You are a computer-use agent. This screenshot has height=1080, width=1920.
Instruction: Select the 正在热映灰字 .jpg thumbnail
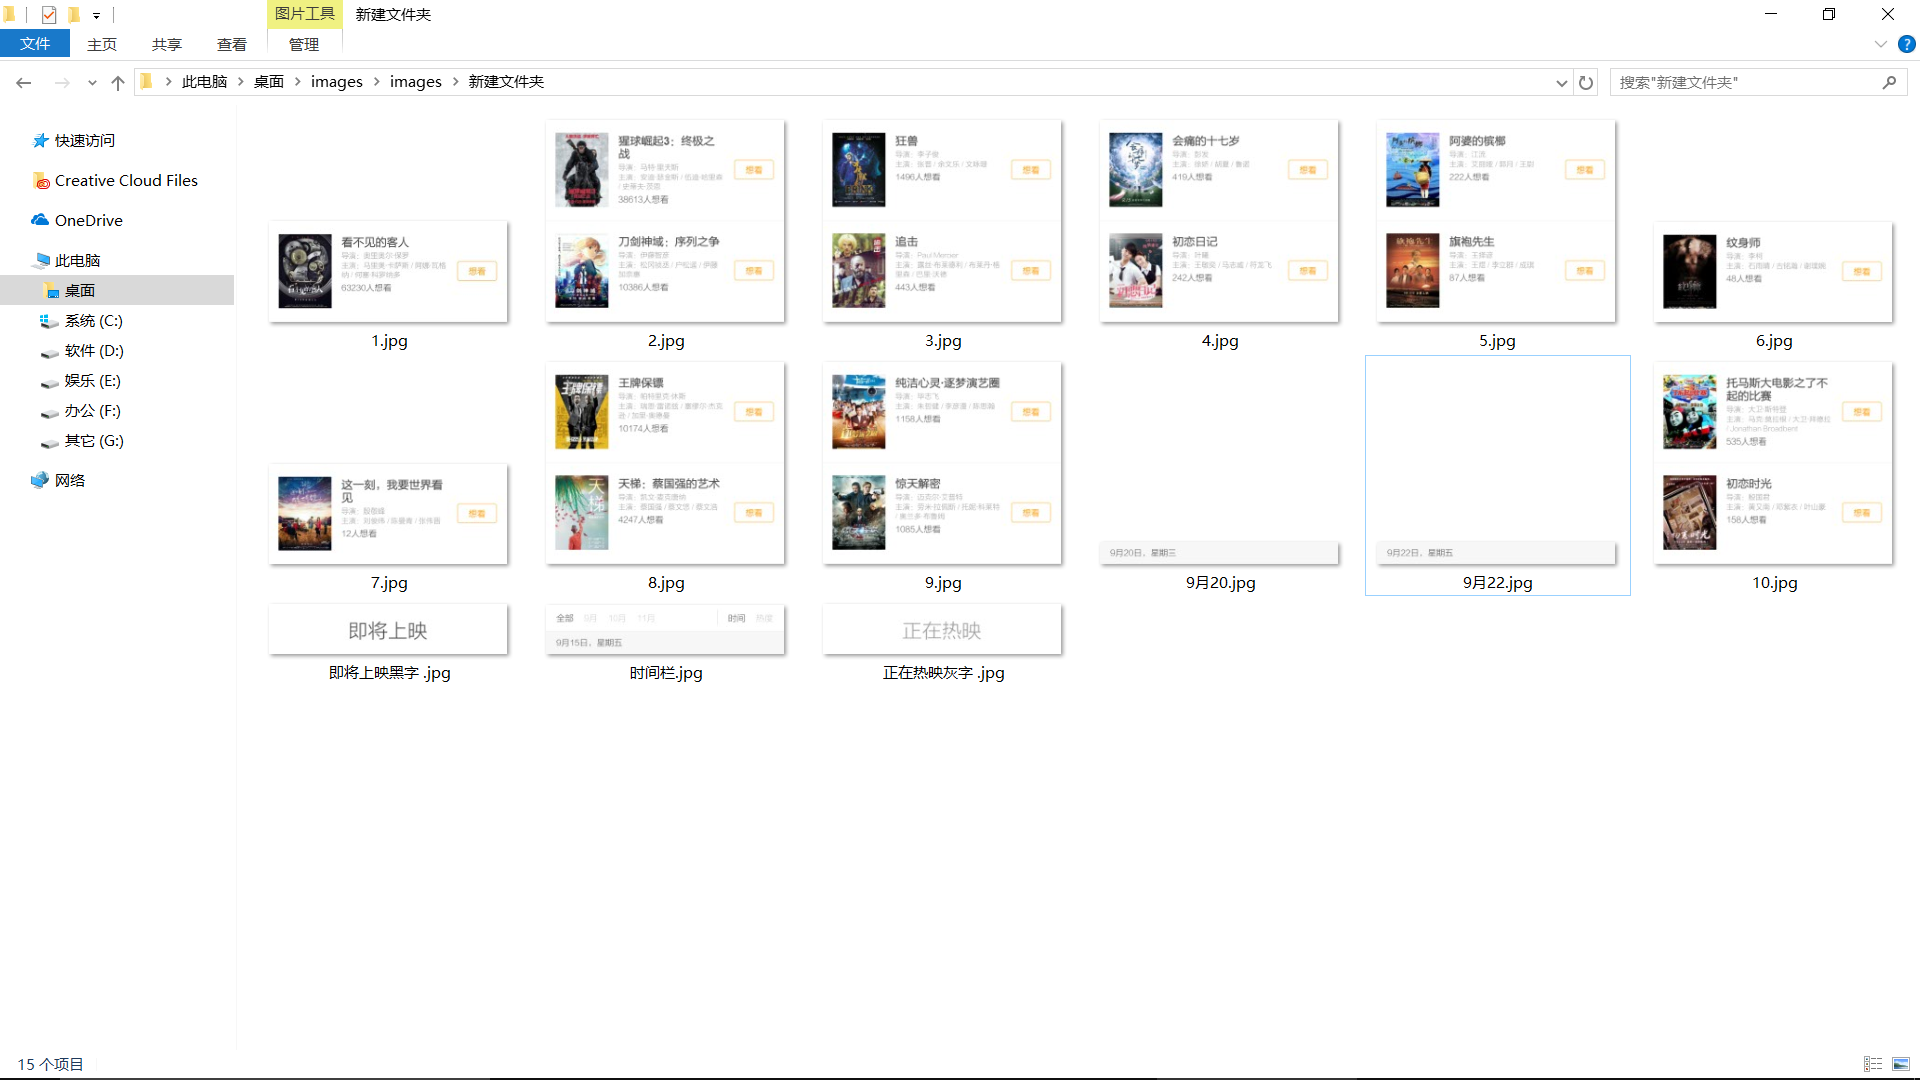click(x=942, y=630)
